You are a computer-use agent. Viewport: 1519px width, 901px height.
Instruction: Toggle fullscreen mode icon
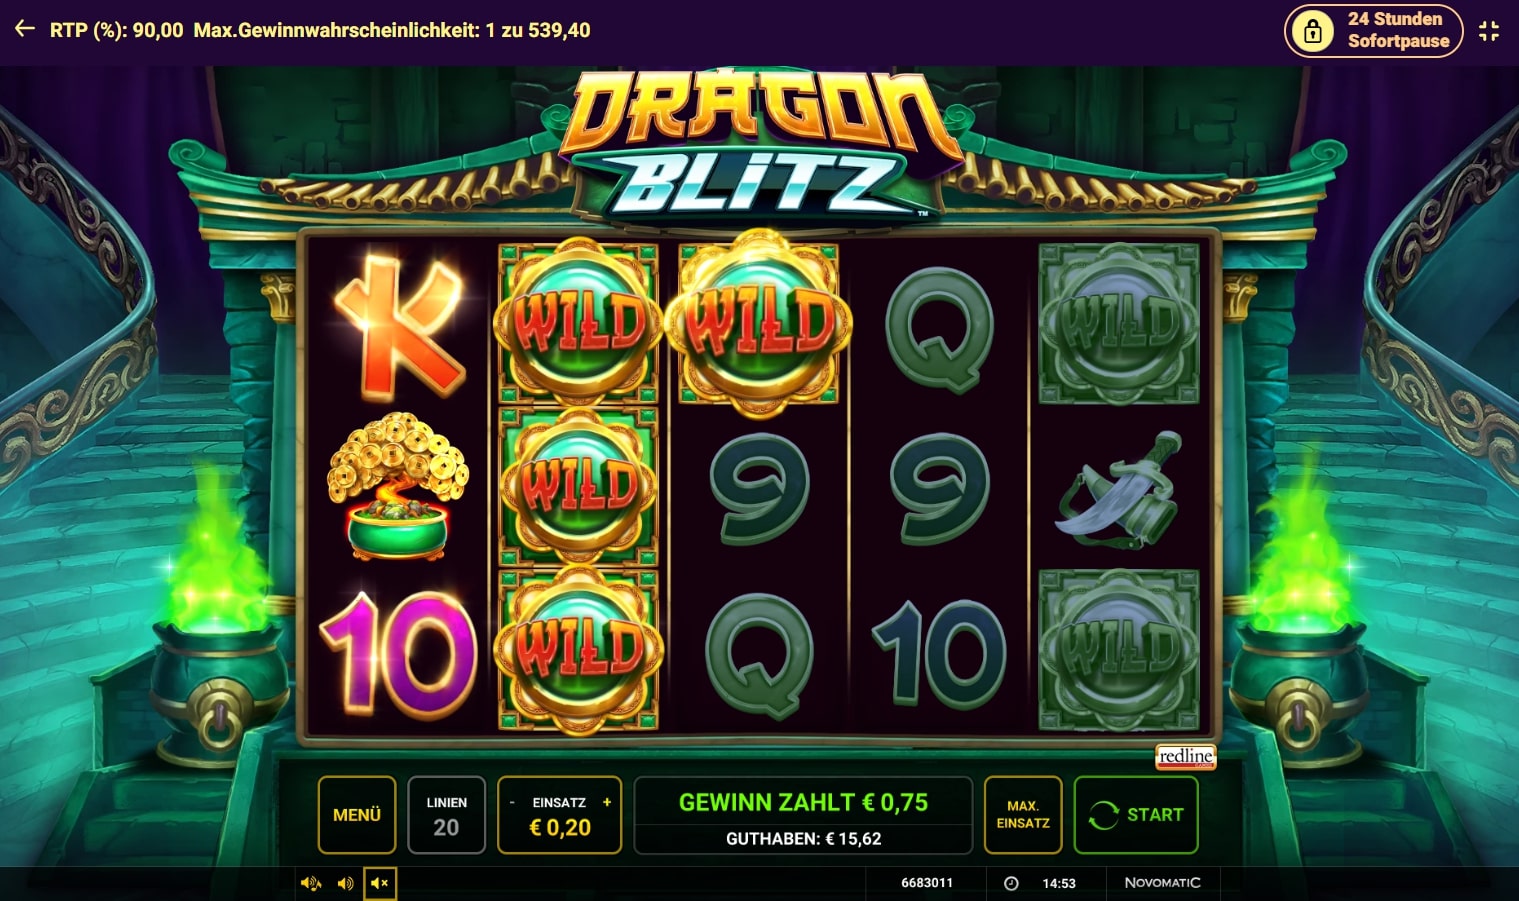(x=1489, y=31)
